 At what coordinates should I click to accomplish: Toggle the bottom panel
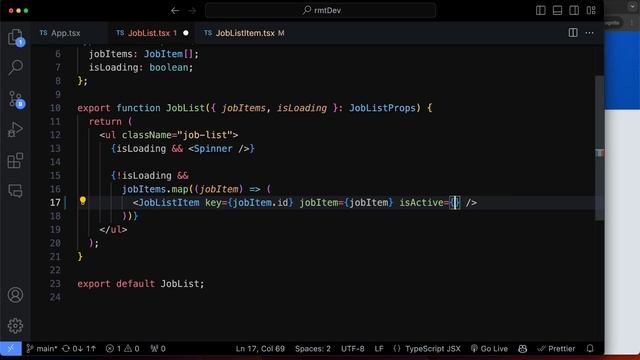557,11
